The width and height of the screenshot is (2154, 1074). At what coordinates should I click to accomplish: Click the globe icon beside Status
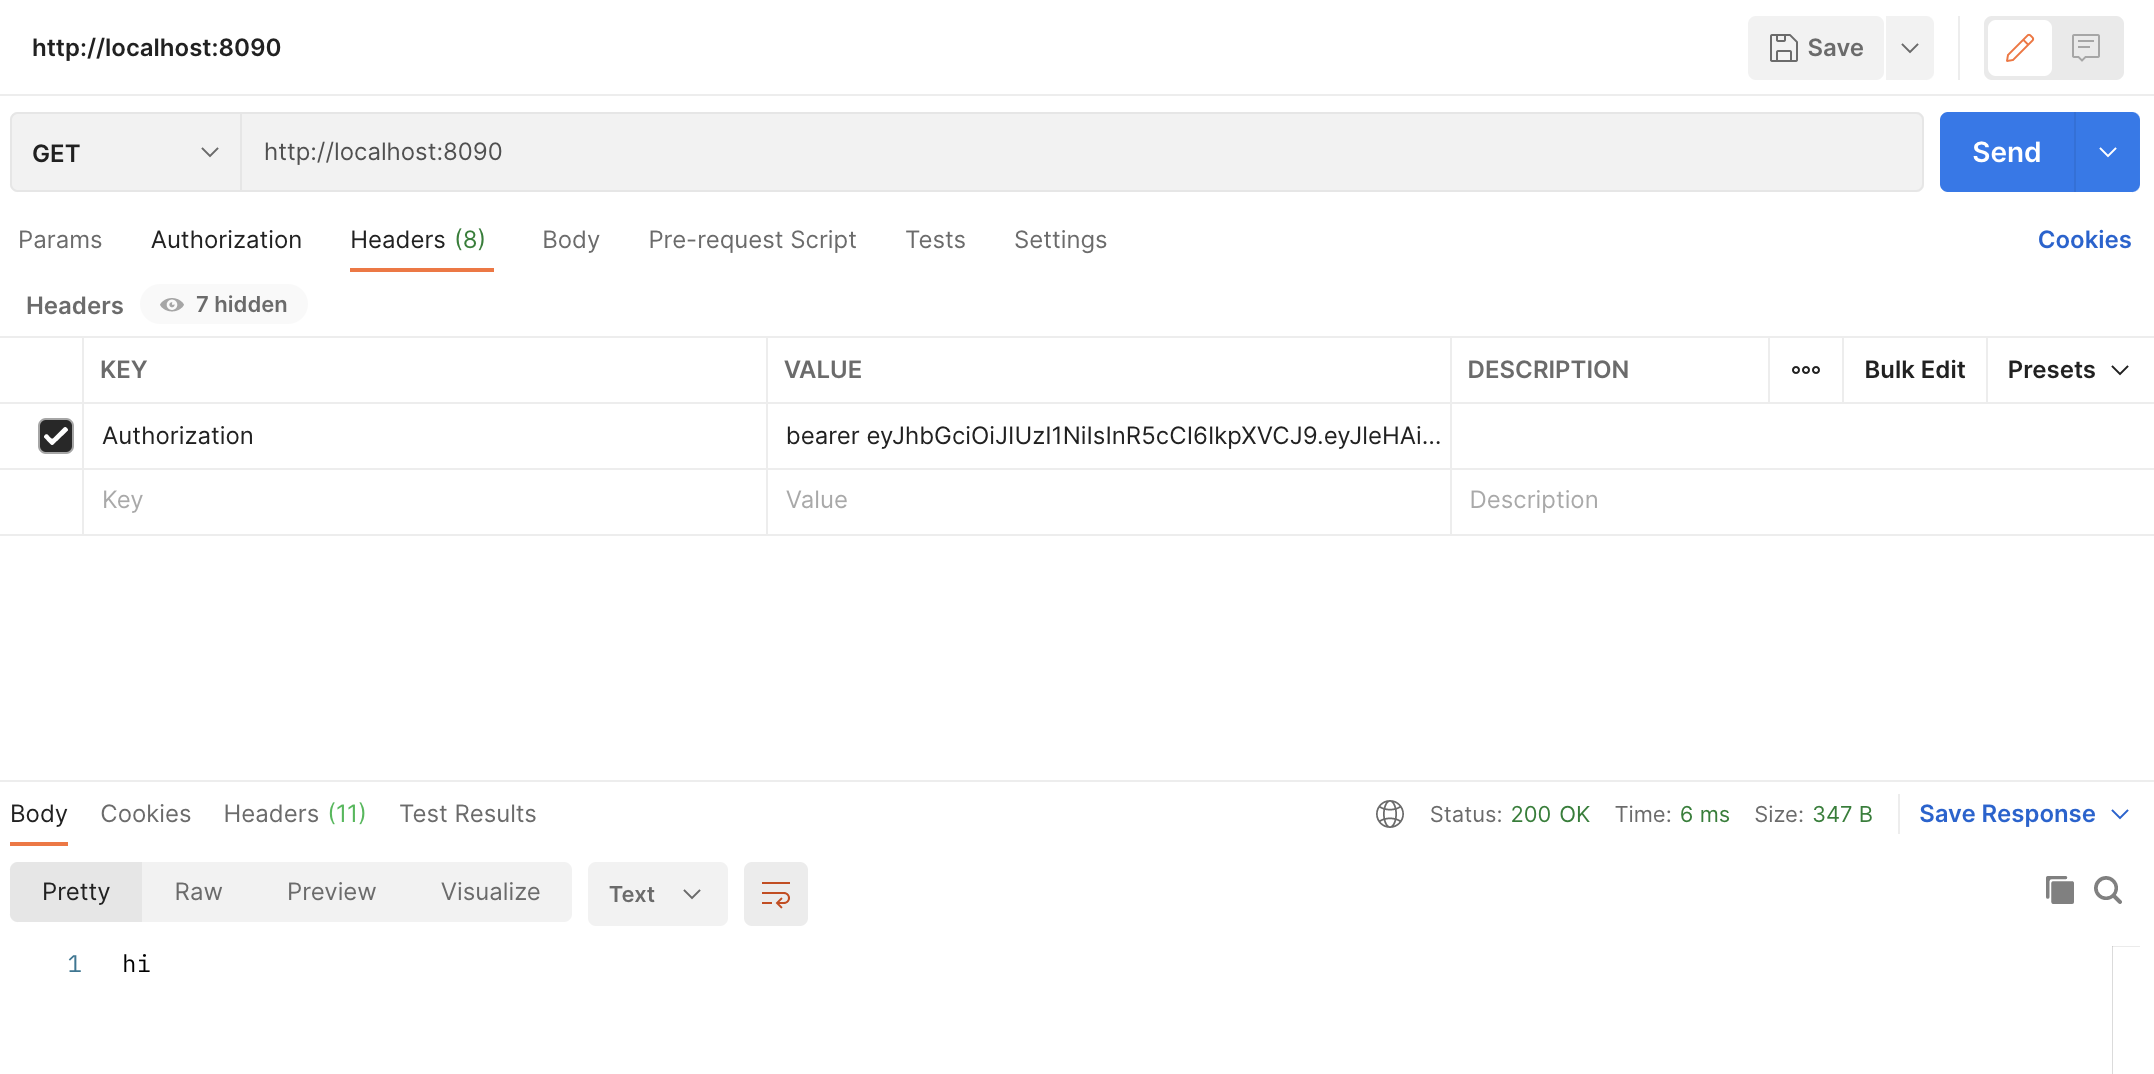click(1390, 813)
